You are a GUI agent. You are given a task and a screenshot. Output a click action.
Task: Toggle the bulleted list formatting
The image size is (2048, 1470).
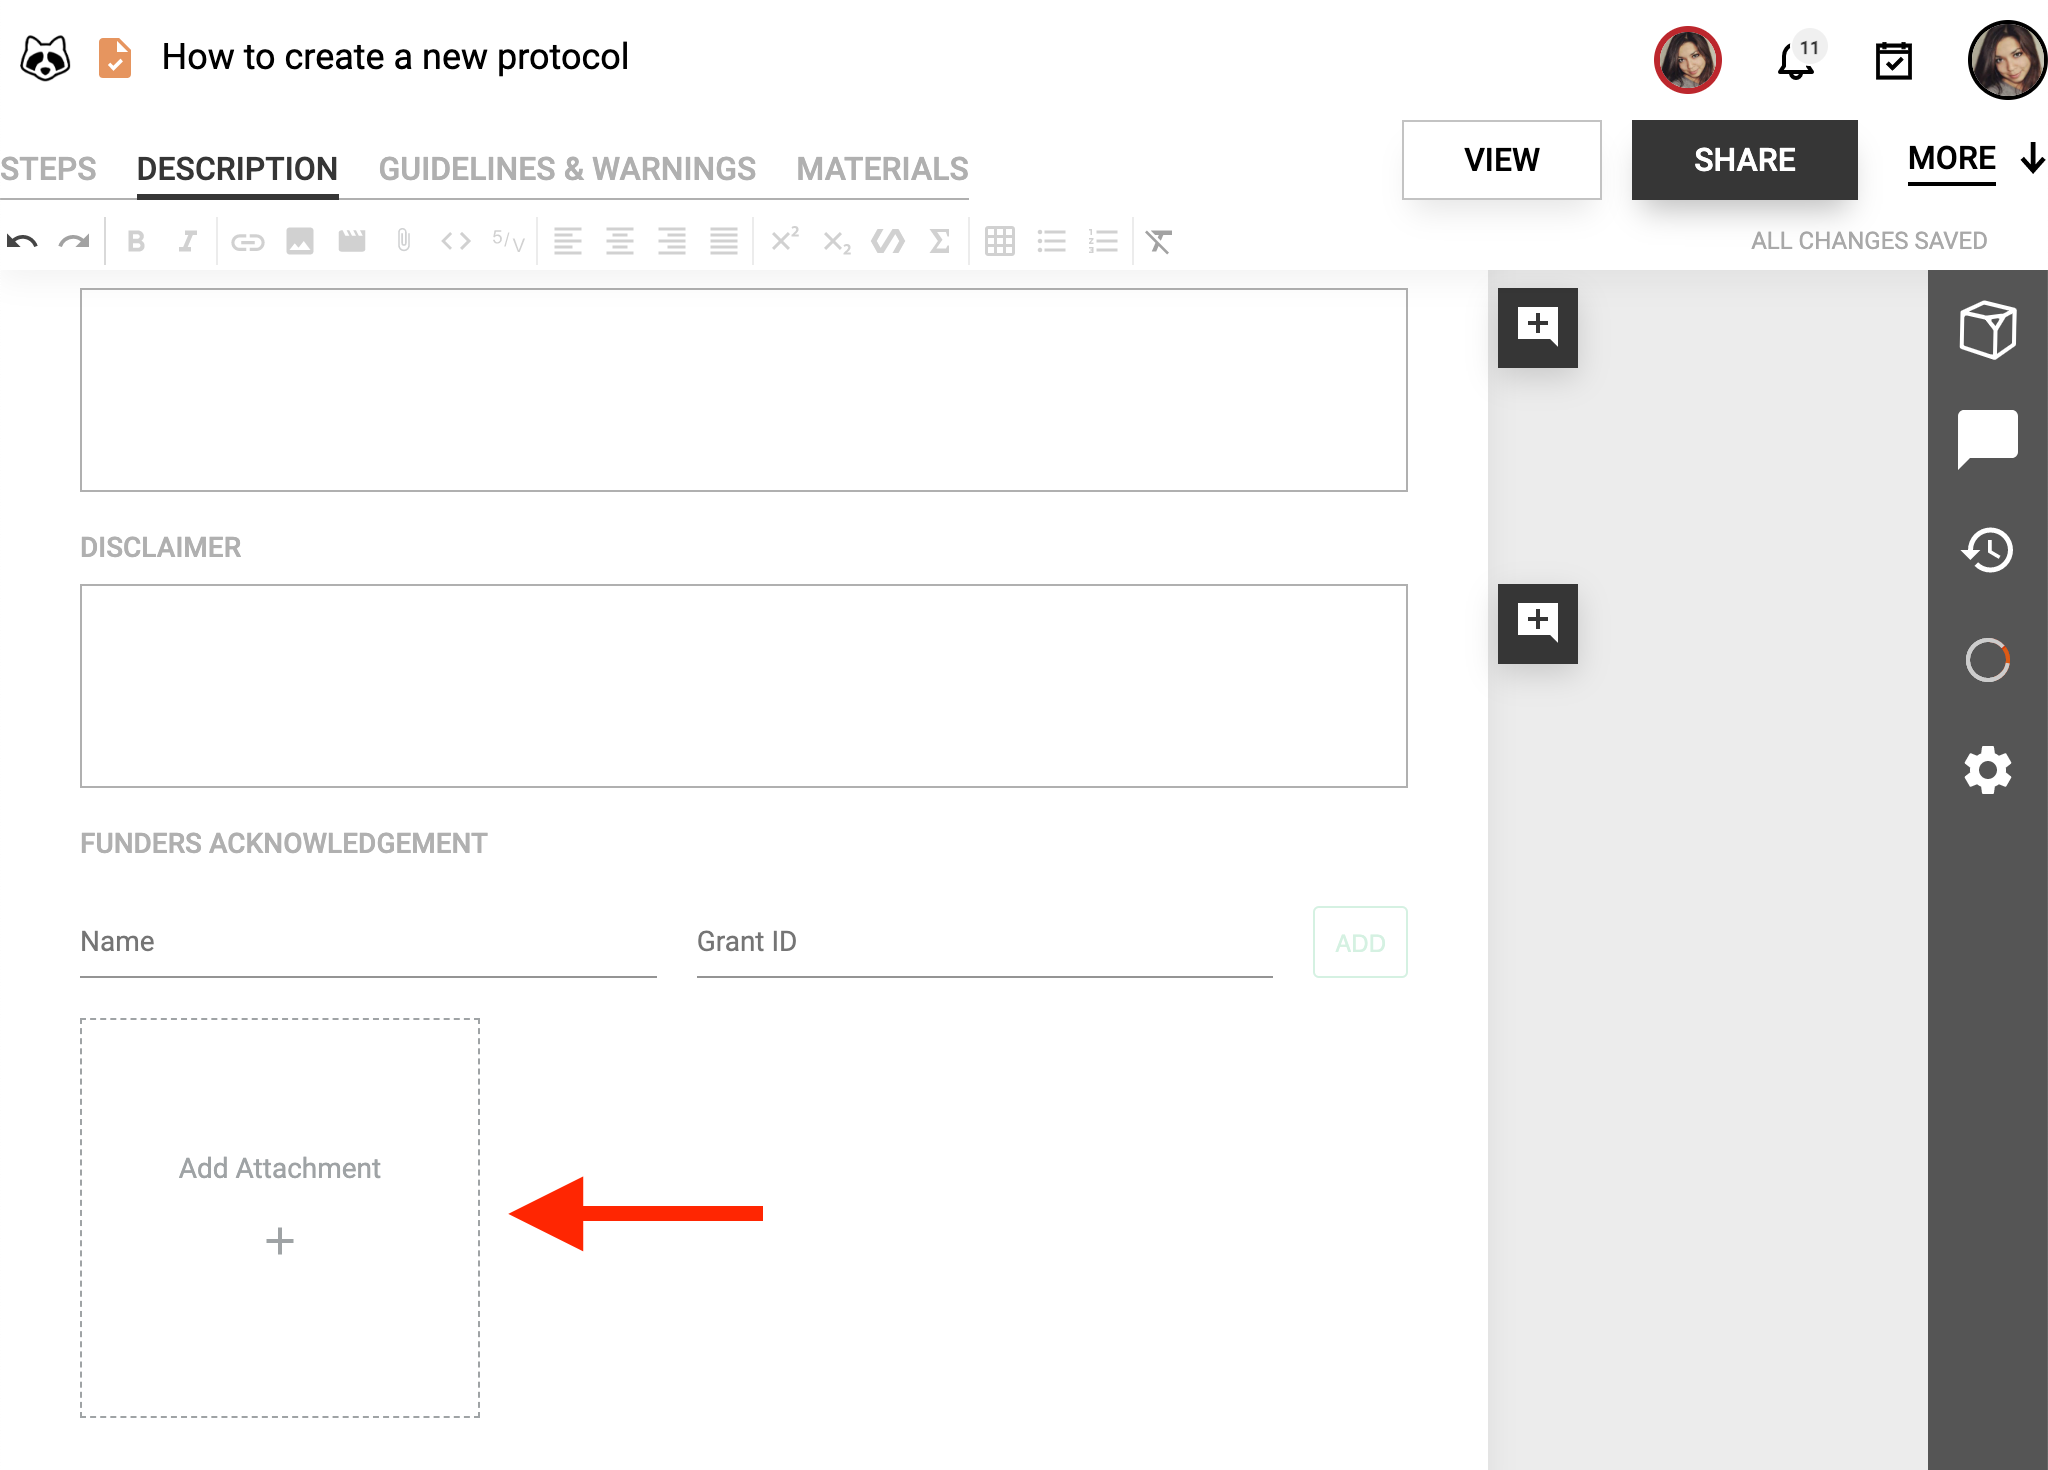click(x=1052, y=240)
